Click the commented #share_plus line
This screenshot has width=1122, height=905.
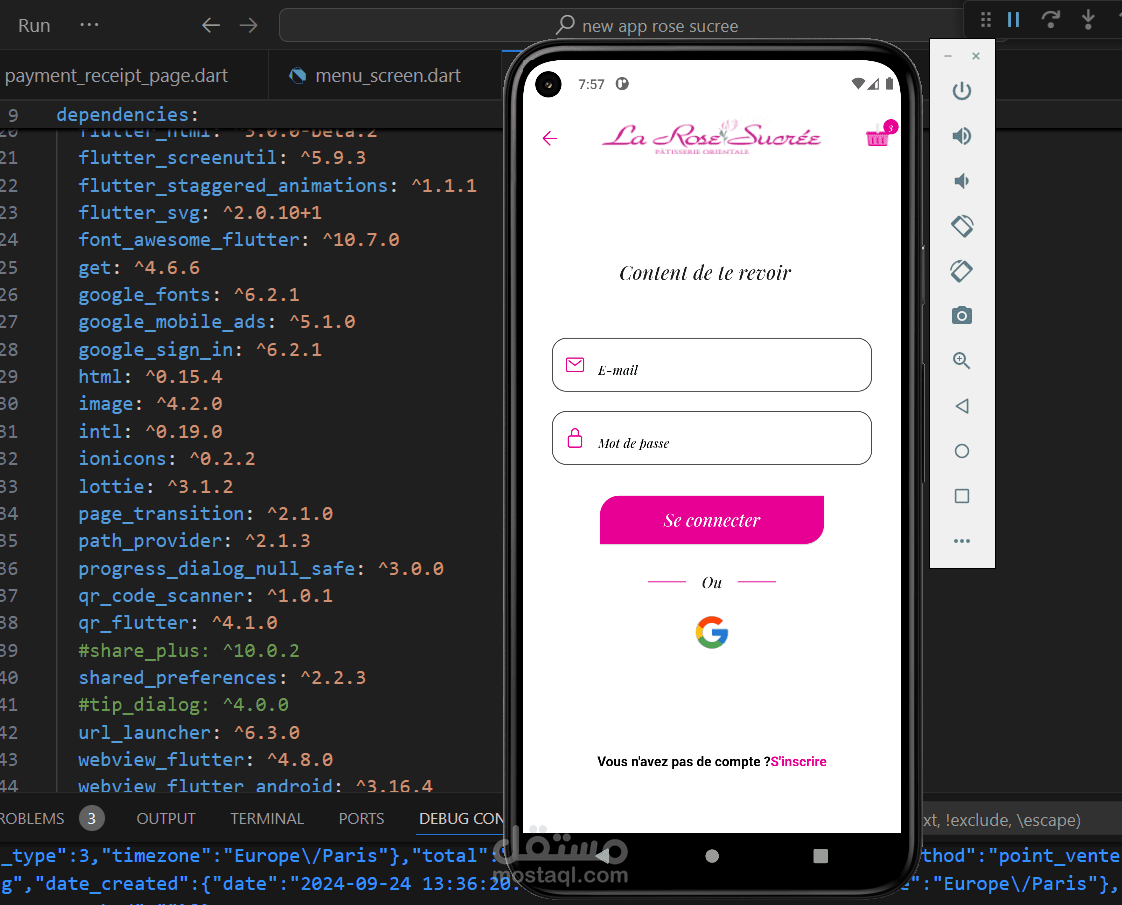(x=189, y=650)
